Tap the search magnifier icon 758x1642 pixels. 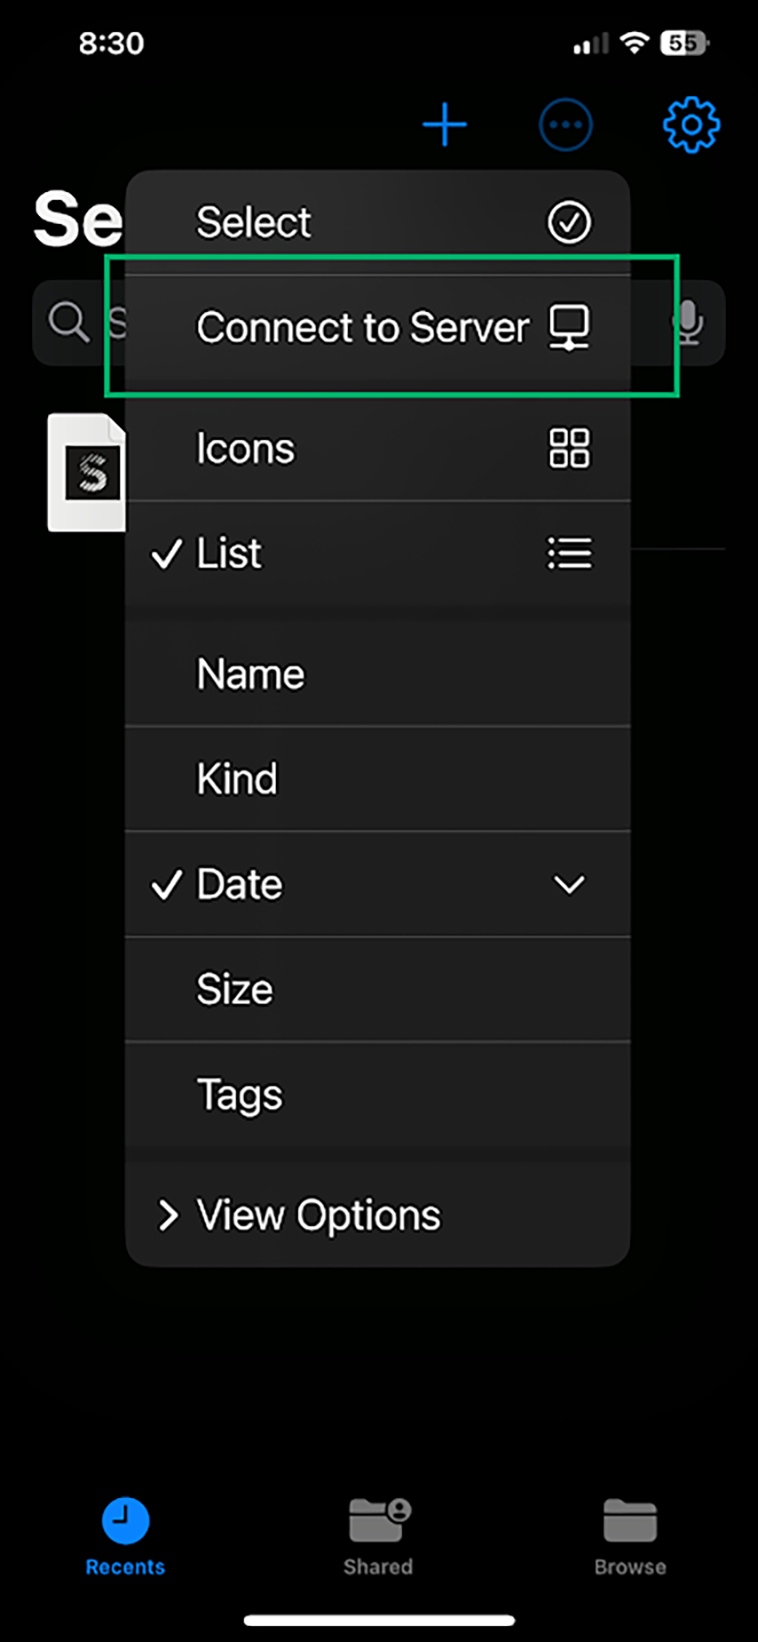(69, 322)
